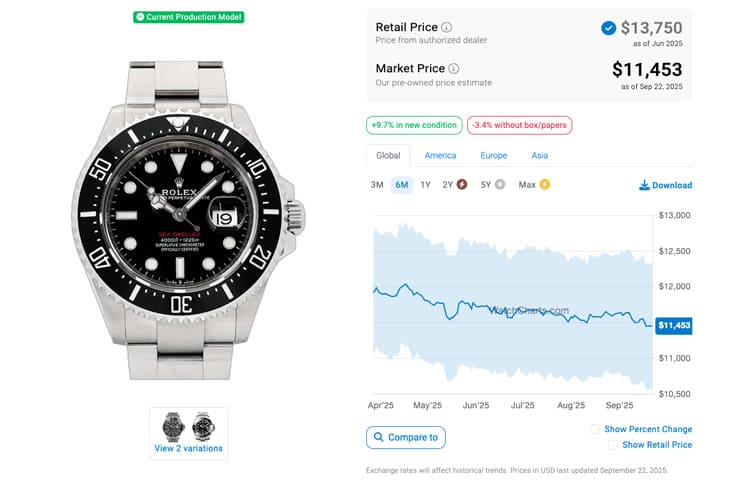This screenshot has width=730, height=483.
Task: Tick the Show Retail Price checkbox
Action: click(613, 445)
